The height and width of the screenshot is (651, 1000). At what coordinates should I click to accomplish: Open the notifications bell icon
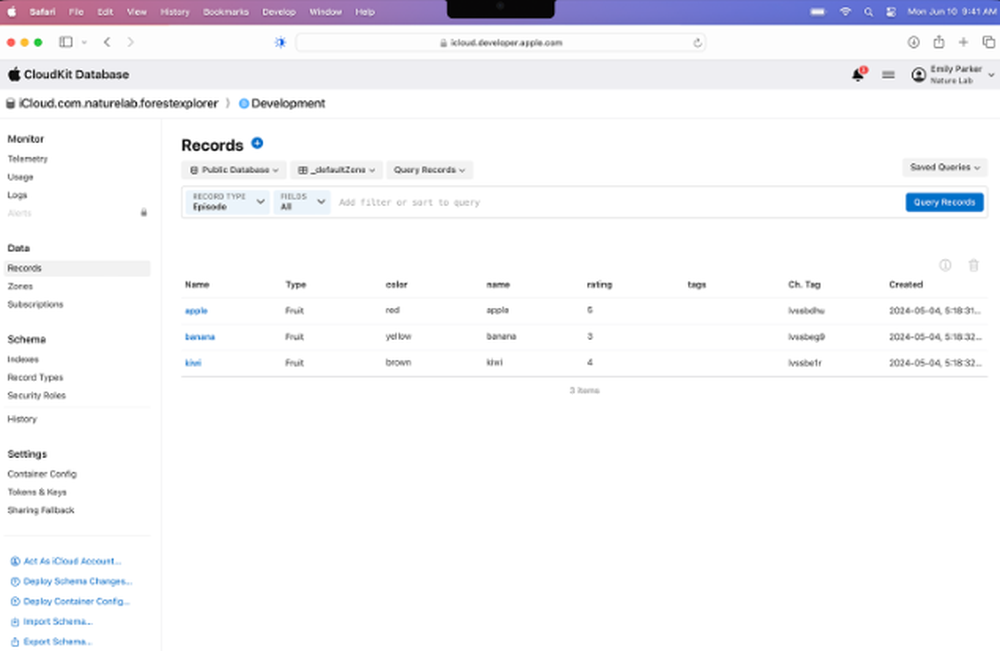click(858, 75)
